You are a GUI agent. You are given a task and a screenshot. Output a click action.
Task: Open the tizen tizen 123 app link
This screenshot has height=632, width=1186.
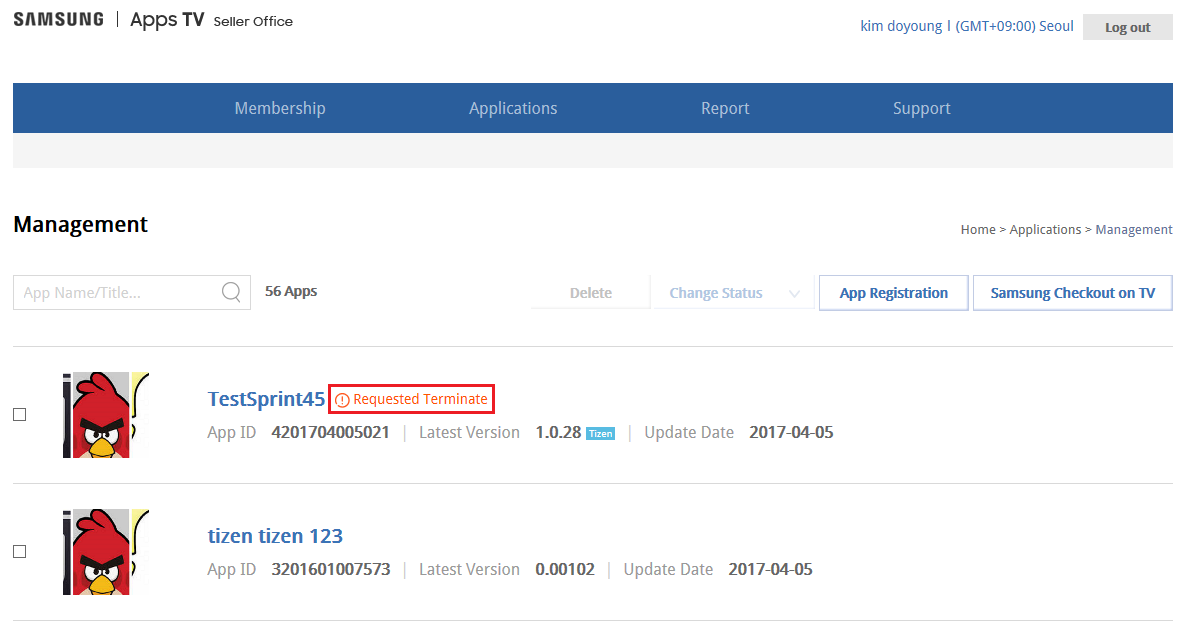(275, 536)
